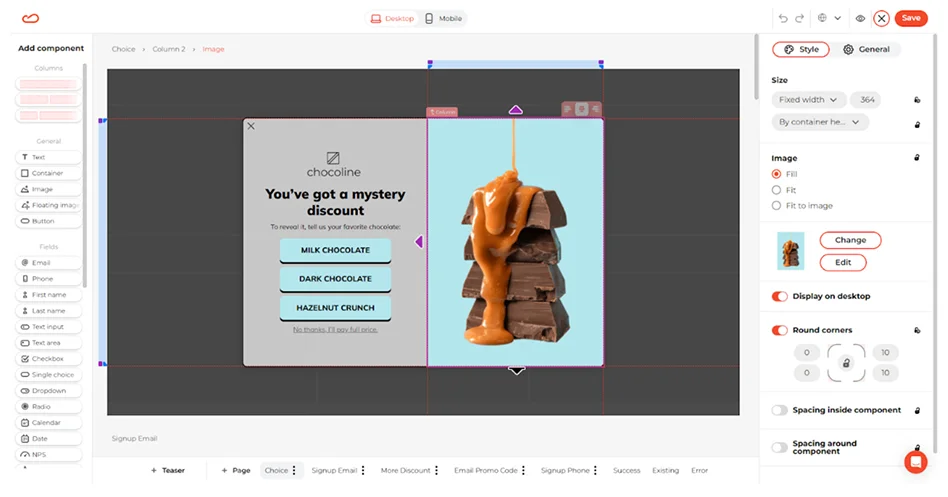The height and width of the screenshot is (497, 948).
Task: Click the Save button
Action: (x=910, y=18)
